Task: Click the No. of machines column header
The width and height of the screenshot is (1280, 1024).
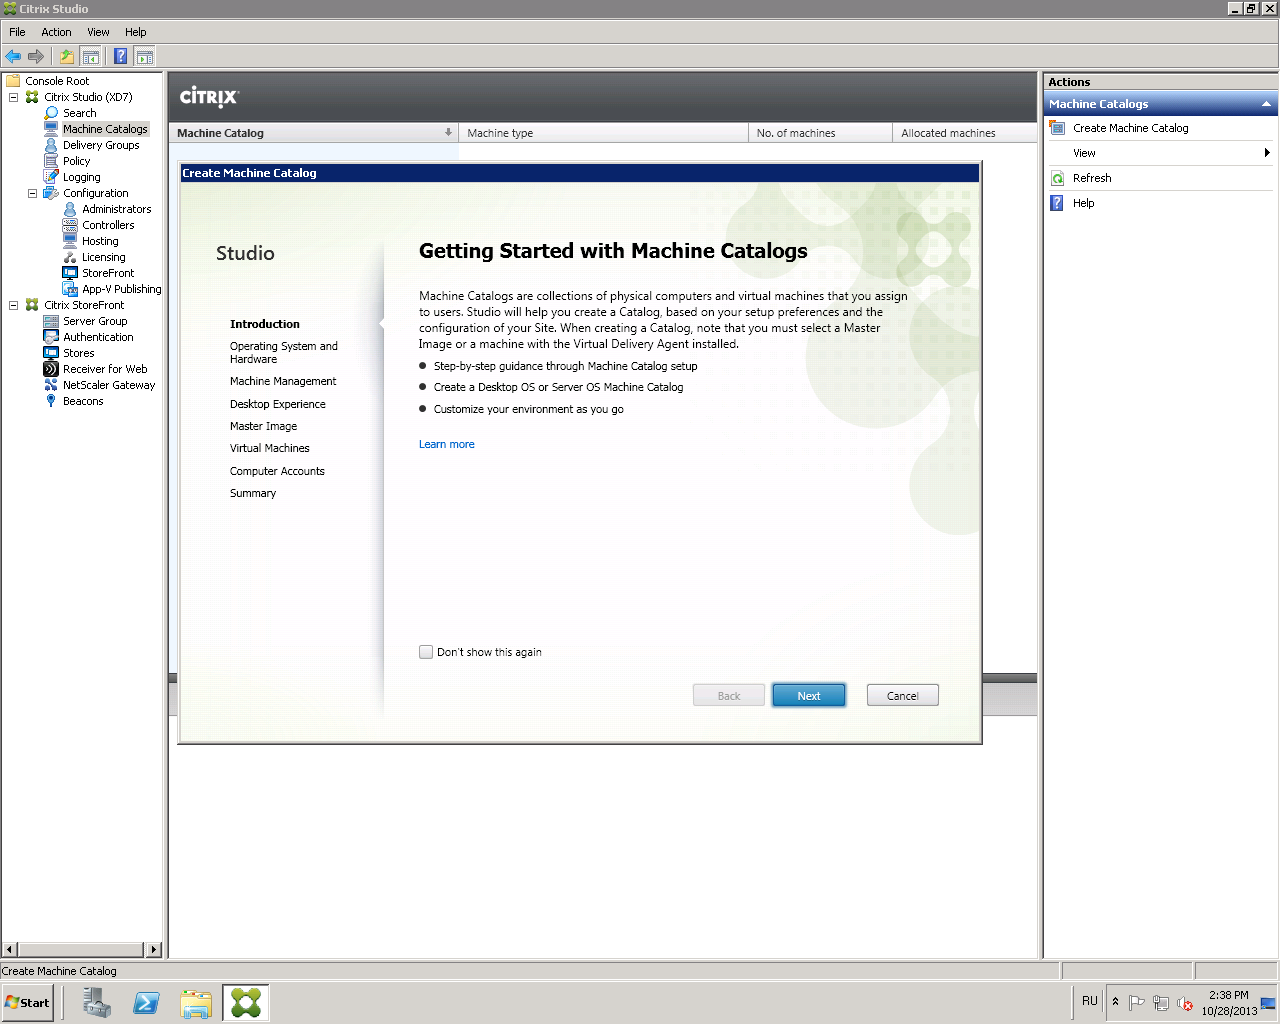Action: 820,133
